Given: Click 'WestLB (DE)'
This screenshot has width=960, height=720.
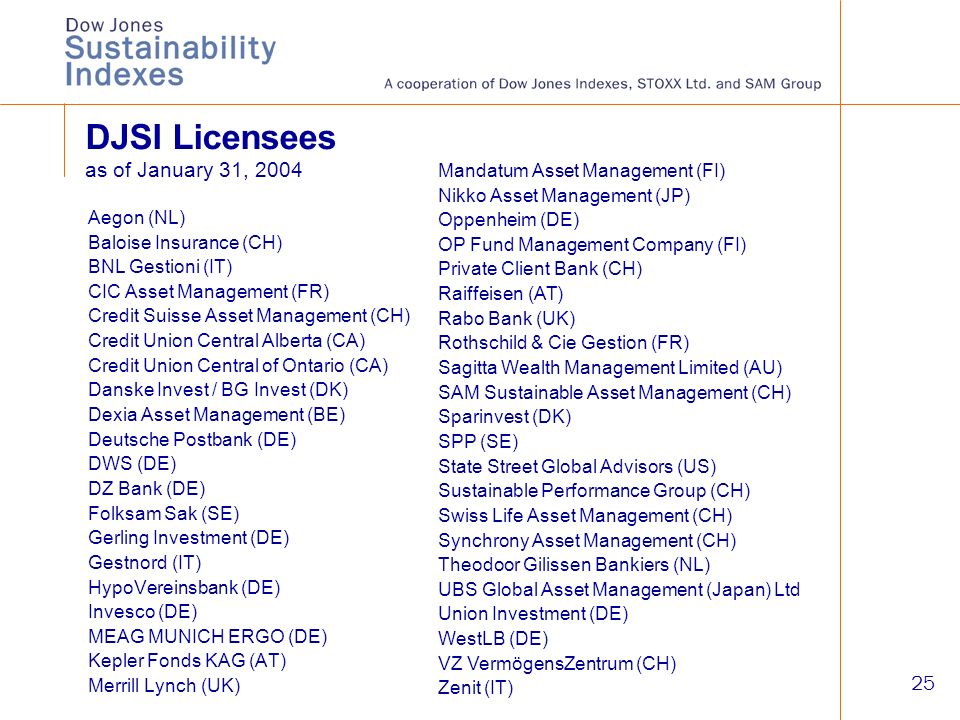Looking at the screenshot, I should pos(493,639).
